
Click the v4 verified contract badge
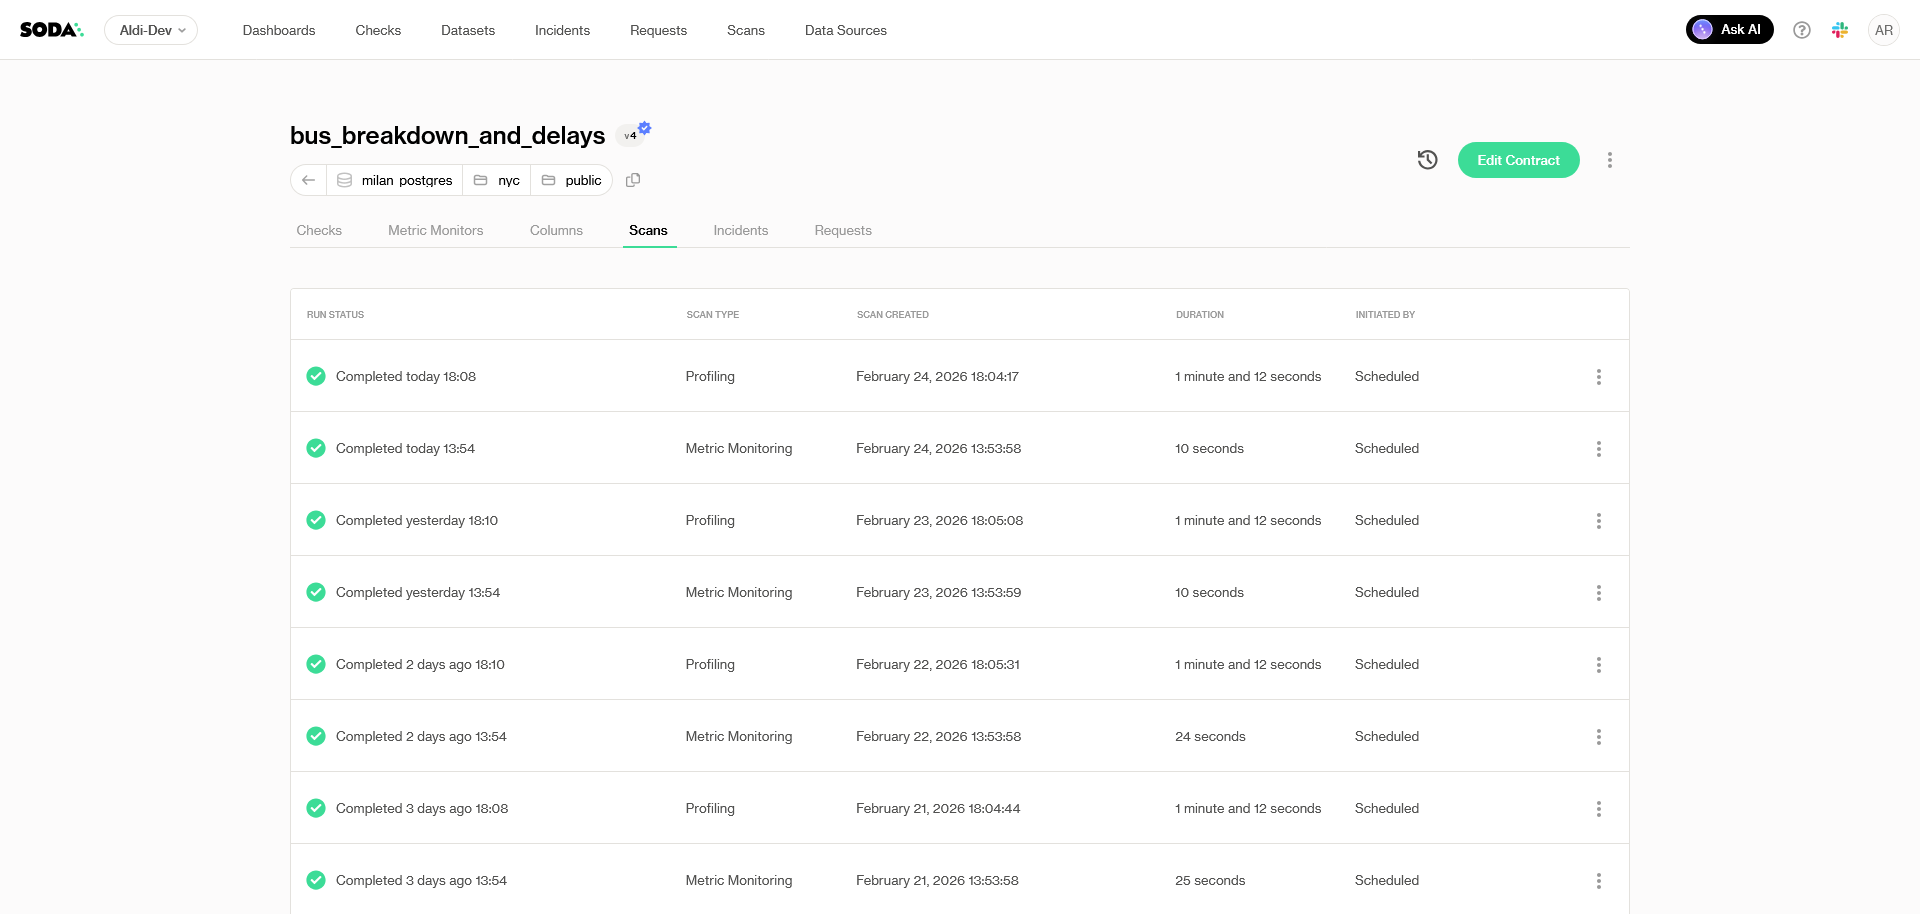click(632, 134)
